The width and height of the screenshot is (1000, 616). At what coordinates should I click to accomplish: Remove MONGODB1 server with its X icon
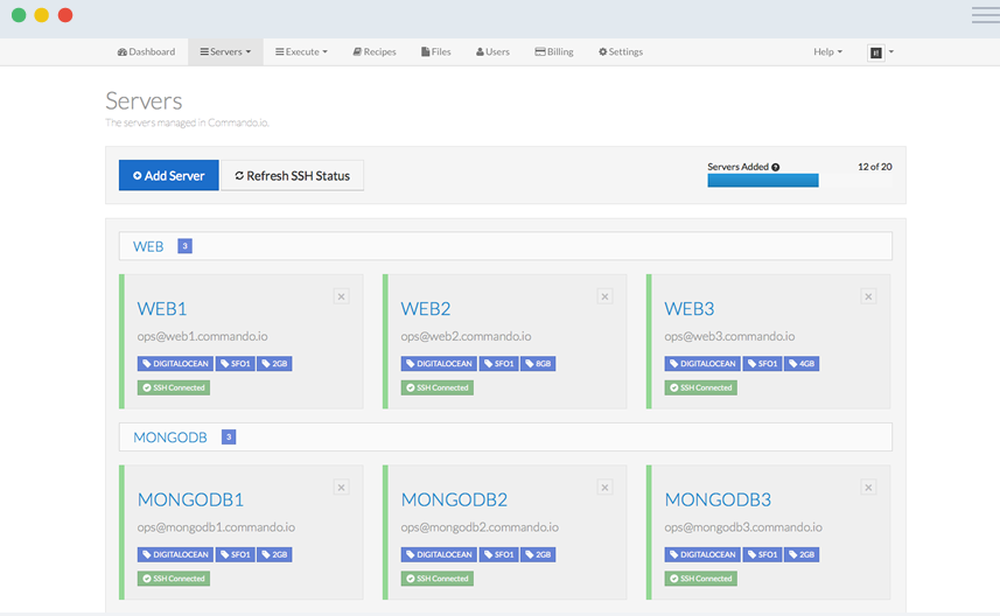click(341, 488)
